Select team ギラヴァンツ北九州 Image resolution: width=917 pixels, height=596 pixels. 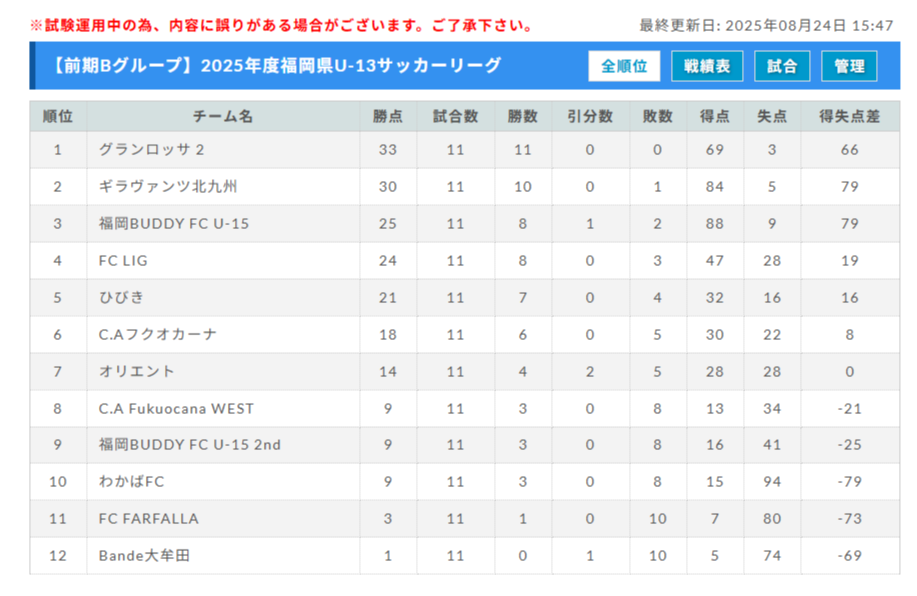coord(168,187)
